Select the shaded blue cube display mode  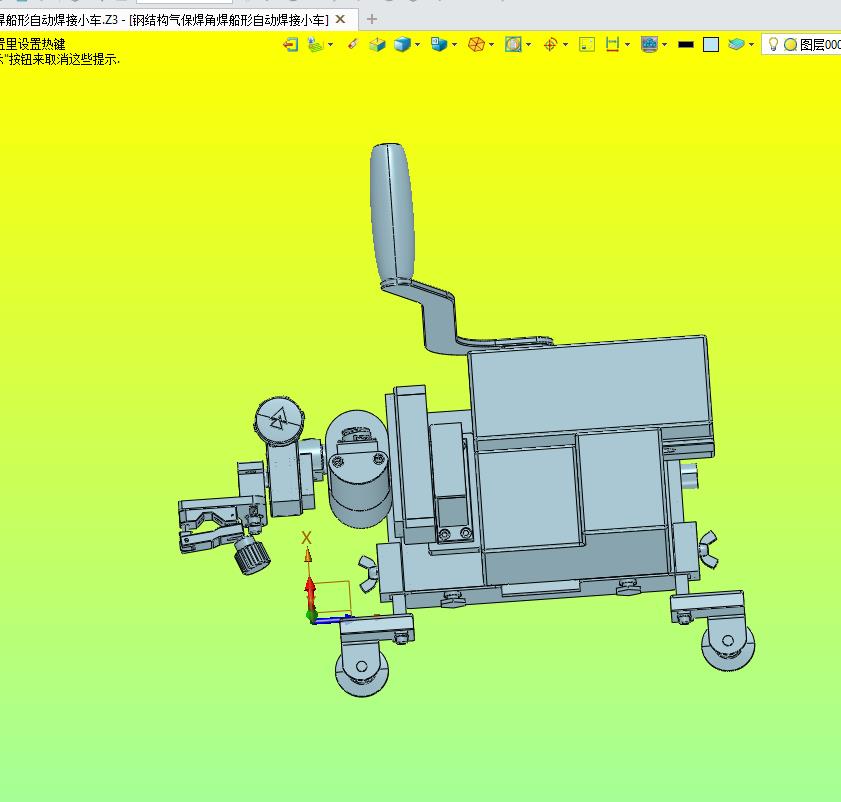402,45
